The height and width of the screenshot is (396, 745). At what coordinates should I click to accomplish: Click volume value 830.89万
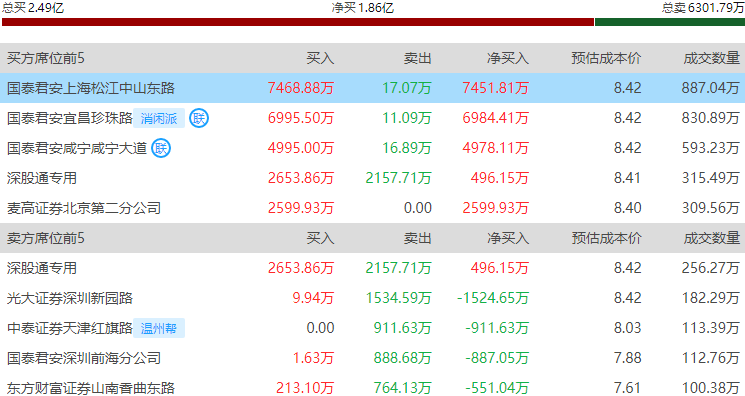click(x=711, y=118)
